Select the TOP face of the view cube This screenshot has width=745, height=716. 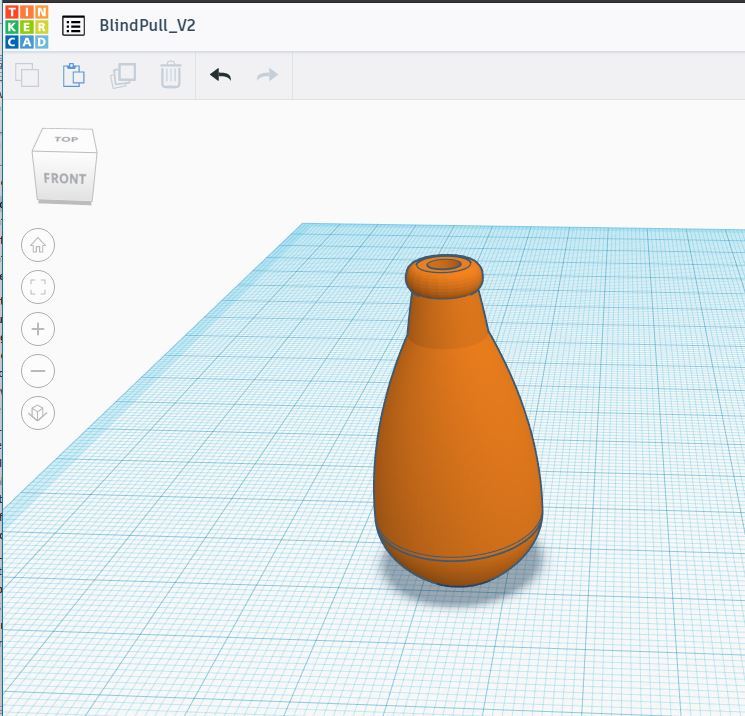(x=66, y=140)
